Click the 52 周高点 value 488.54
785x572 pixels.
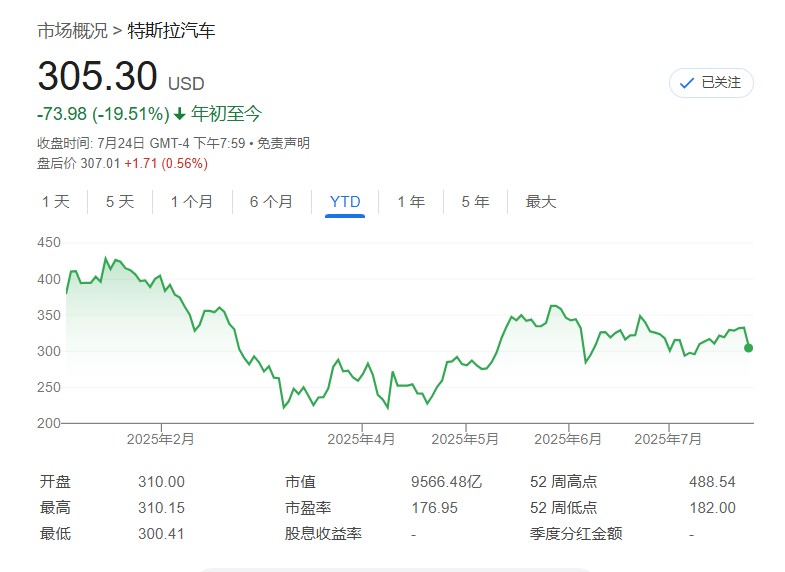pyautogui.click(x=712, y=482)
